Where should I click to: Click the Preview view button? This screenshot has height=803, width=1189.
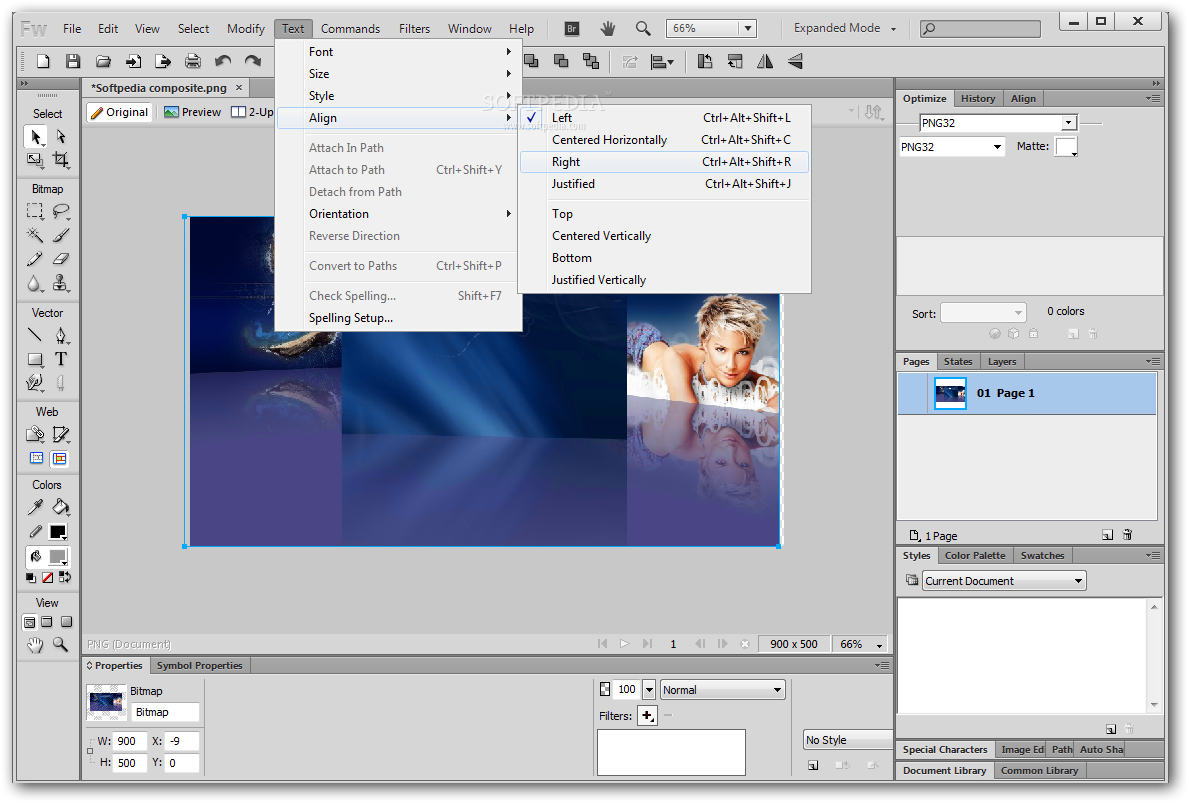point(193,112)
